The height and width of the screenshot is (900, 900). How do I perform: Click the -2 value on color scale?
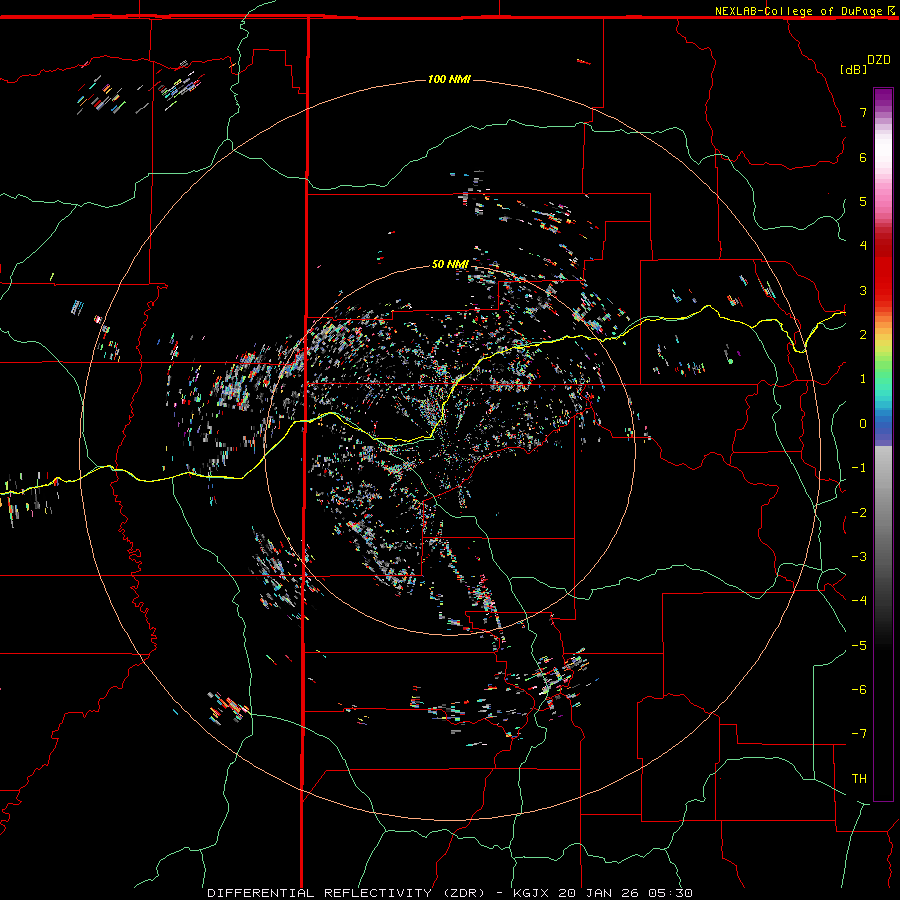pos(859,513)
